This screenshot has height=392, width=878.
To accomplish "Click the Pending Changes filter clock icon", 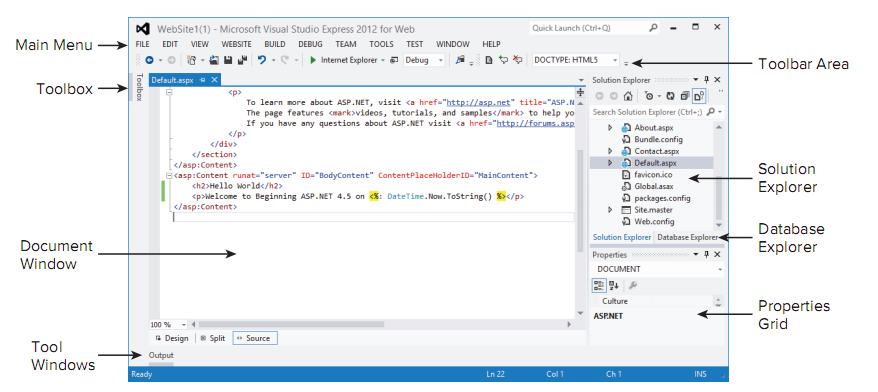I will [x=649, y=96].
